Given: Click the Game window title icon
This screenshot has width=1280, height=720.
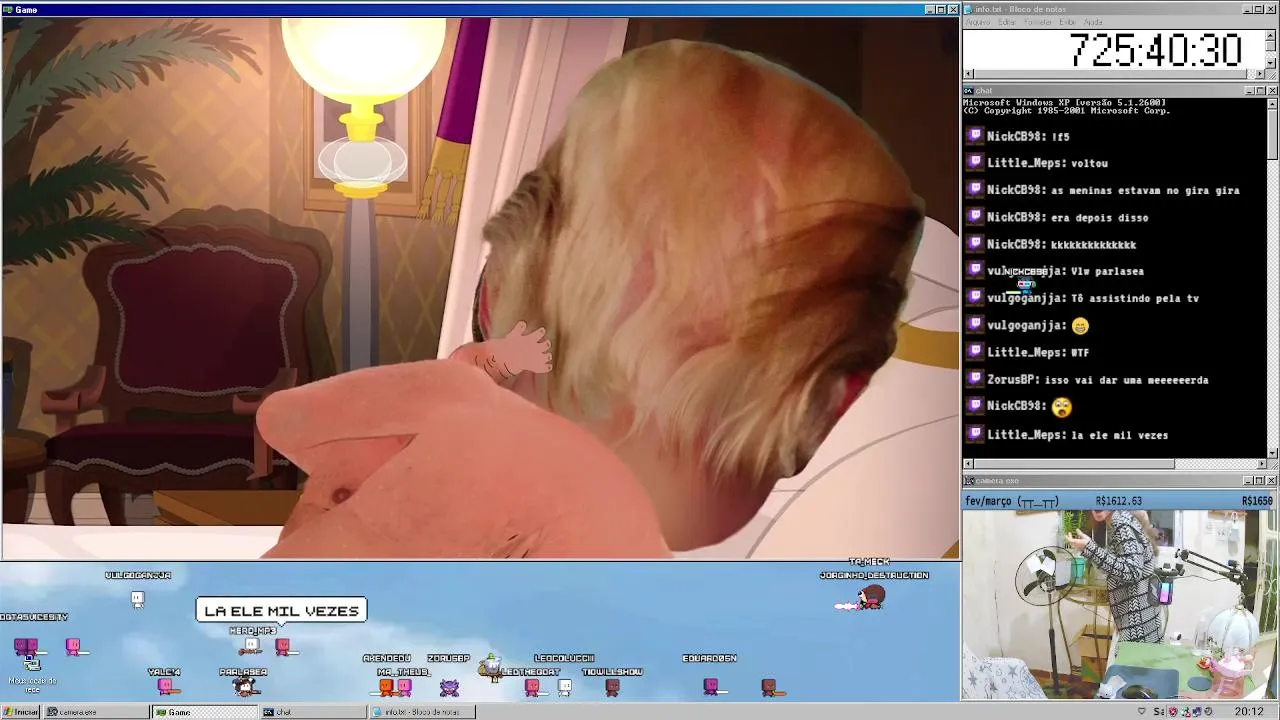Looking at the screenshot, I should [7, 10].
